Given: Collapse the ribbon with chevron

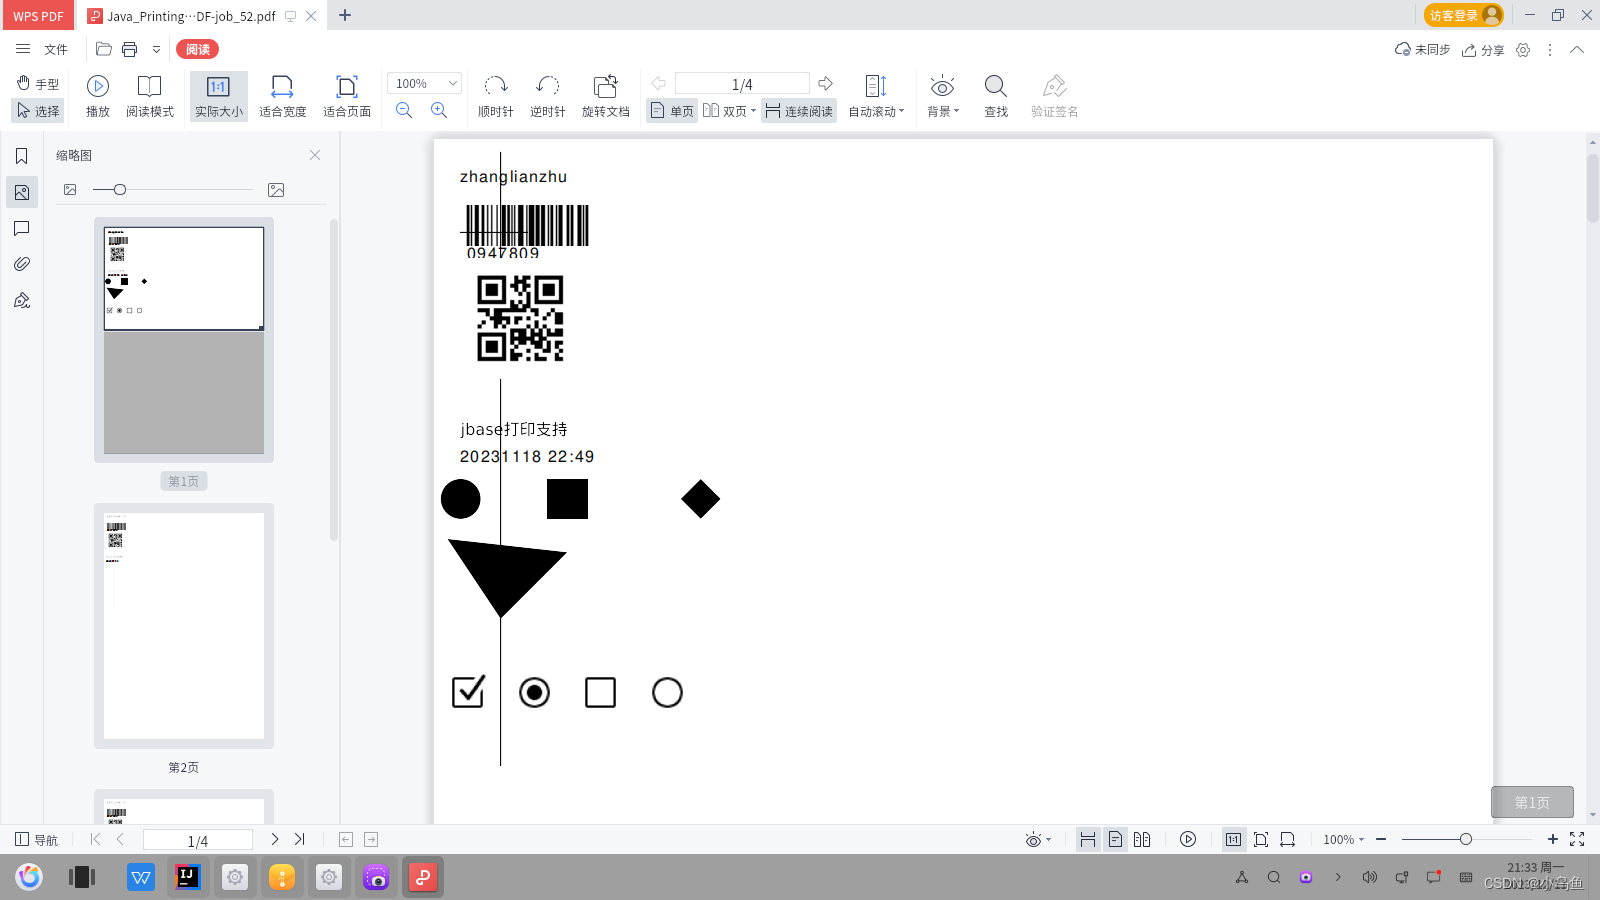Looking at the screenshot, I should pos(1577,49).
